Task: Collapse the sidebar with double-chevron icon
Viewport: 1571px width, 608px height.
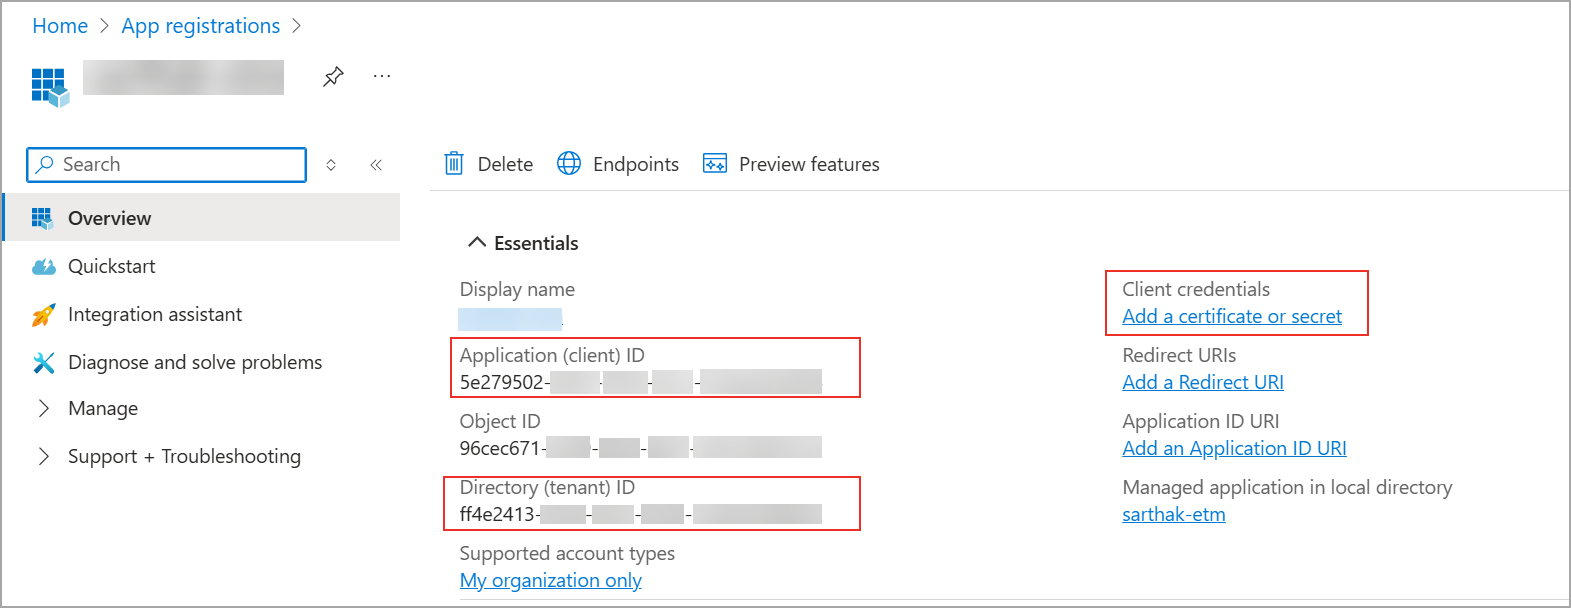Action: pos(376,165)
